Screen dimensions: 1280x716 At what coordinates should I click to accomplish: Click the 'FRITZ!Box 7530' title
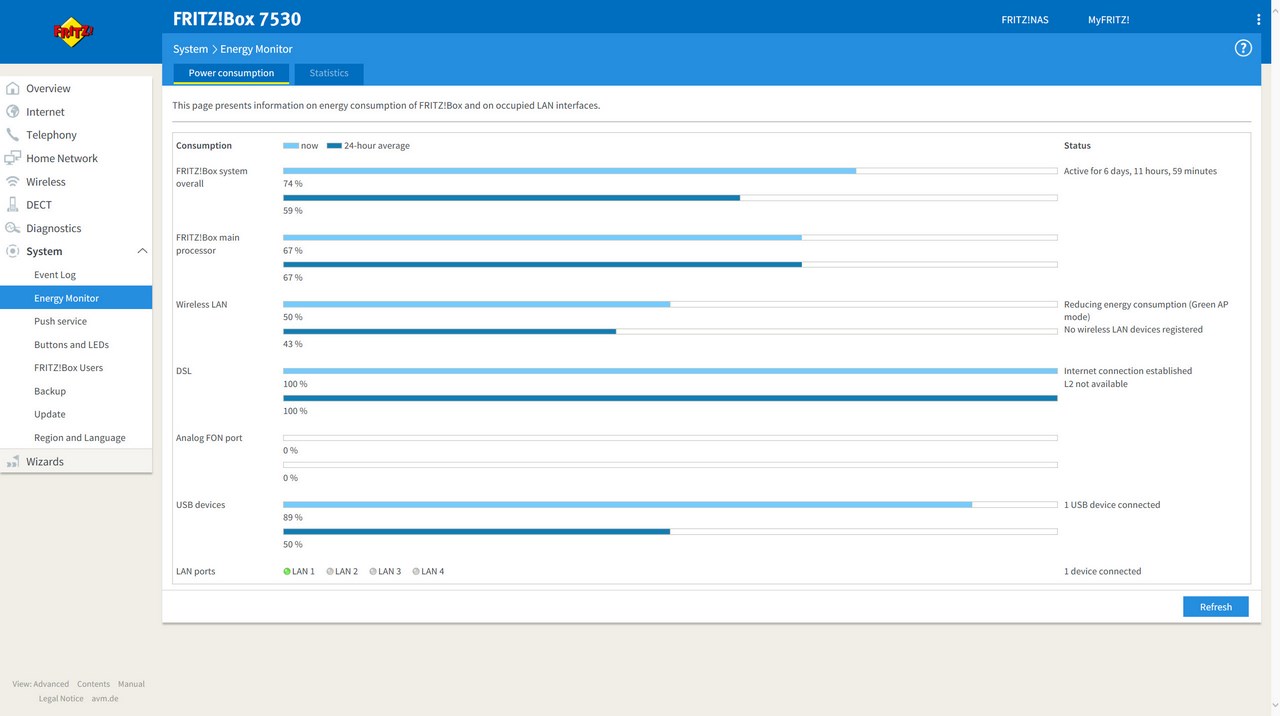point(237,19)
